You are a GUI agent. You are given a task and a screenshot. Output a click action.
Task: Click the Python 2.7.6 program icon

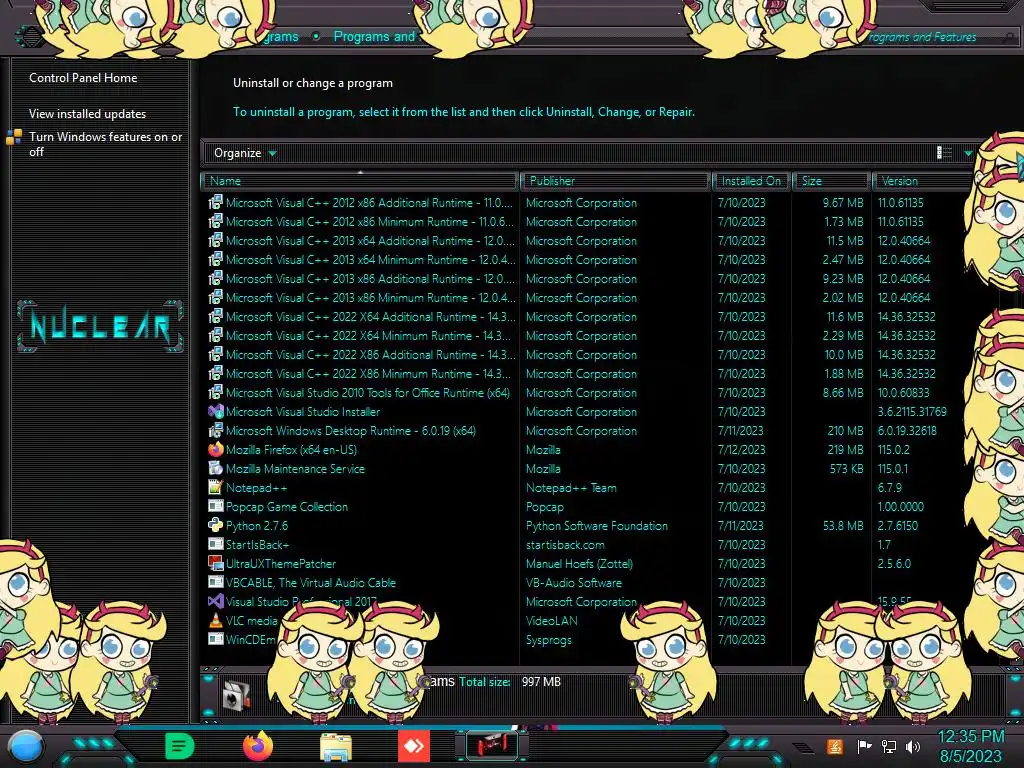pyautogui.click(x=216, y=525)
